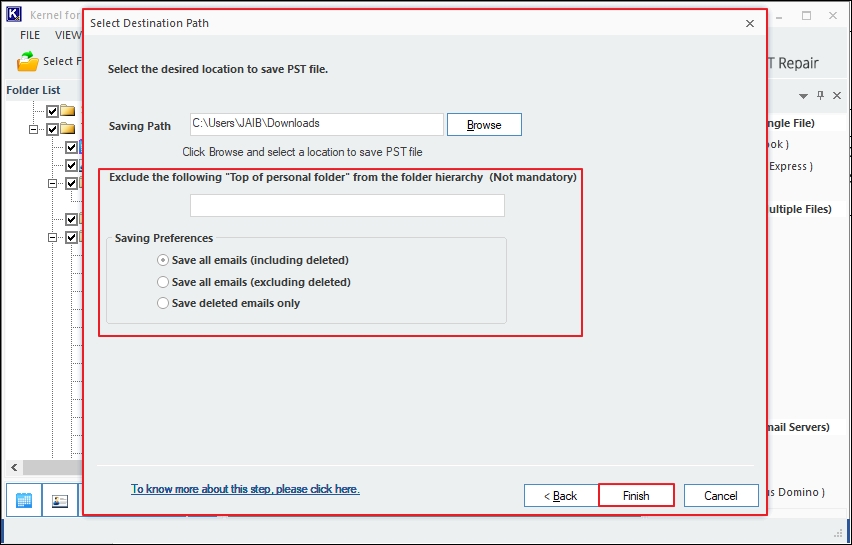Click the topmost folder icon in Folder List
This screenshot has height=545, width=852.
coord(68,111)
